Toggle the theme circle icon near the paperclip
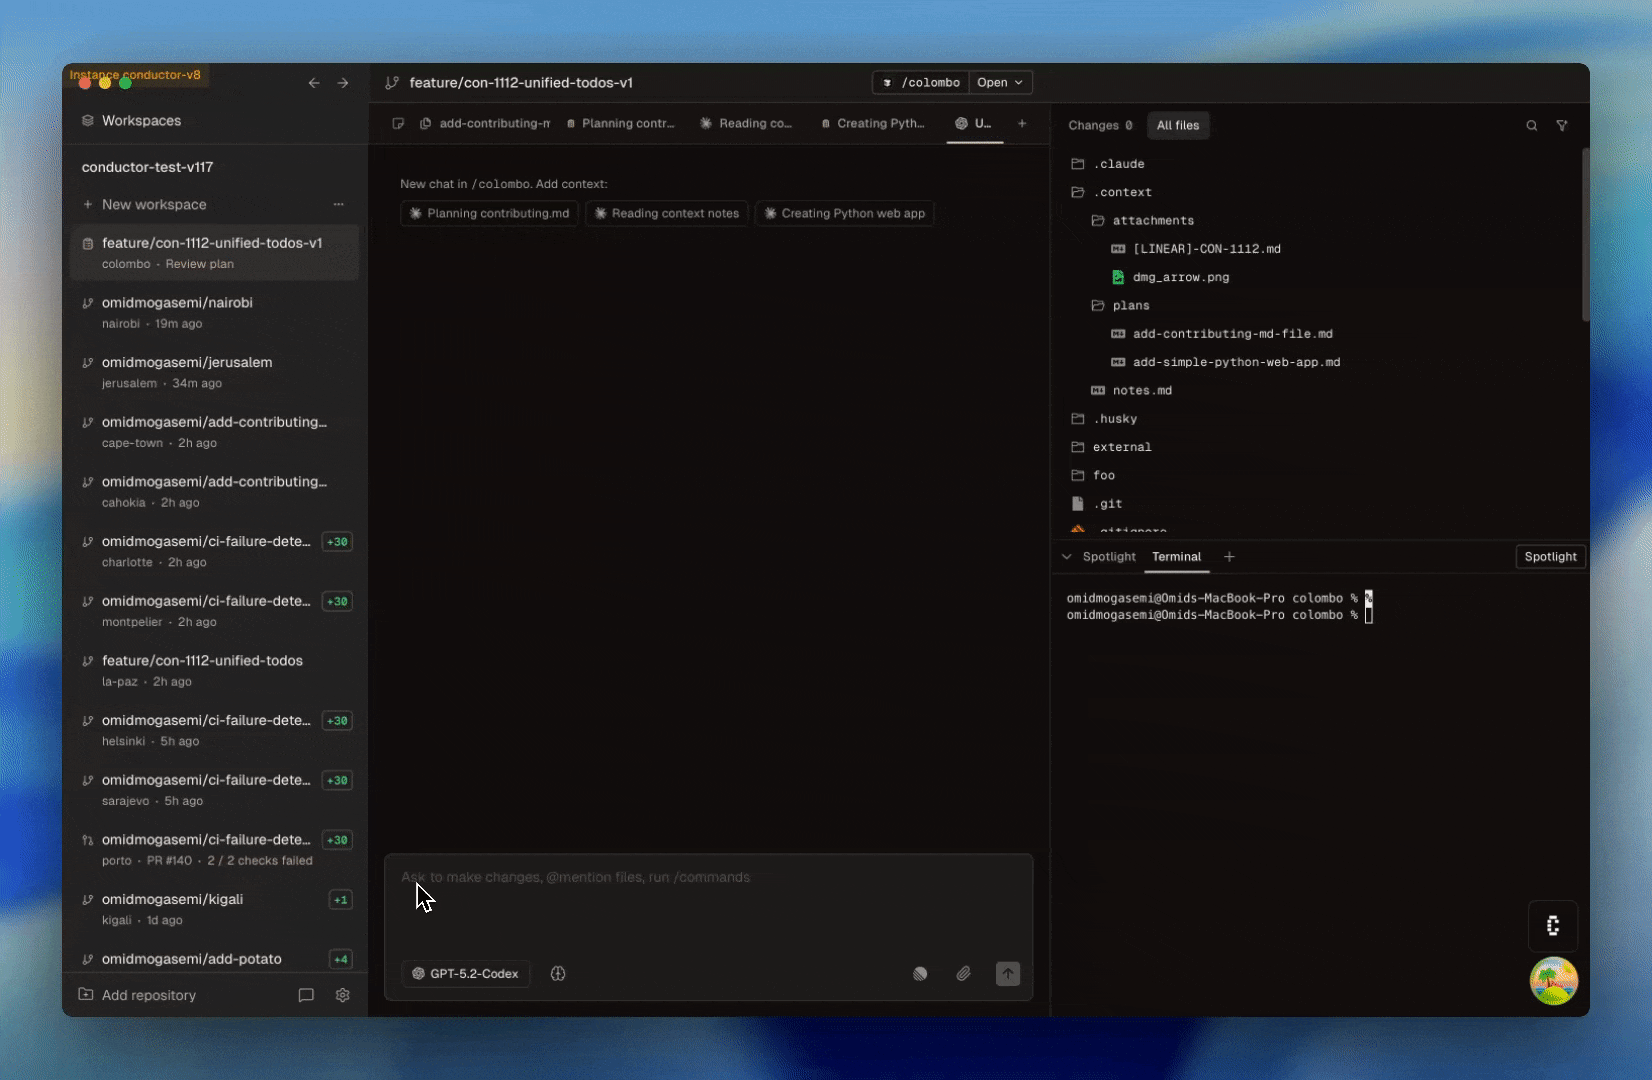 (919, 973)
